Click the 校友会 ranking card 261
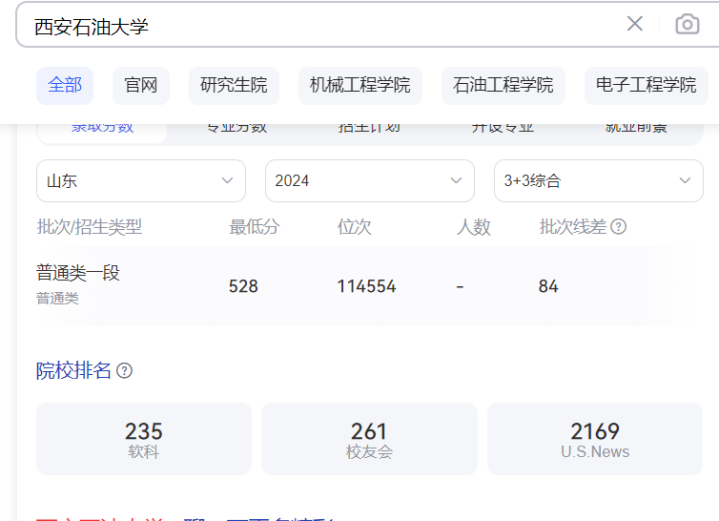Image resolution: width=719 pixels, height=521 pixels. [x=369, y=439]
